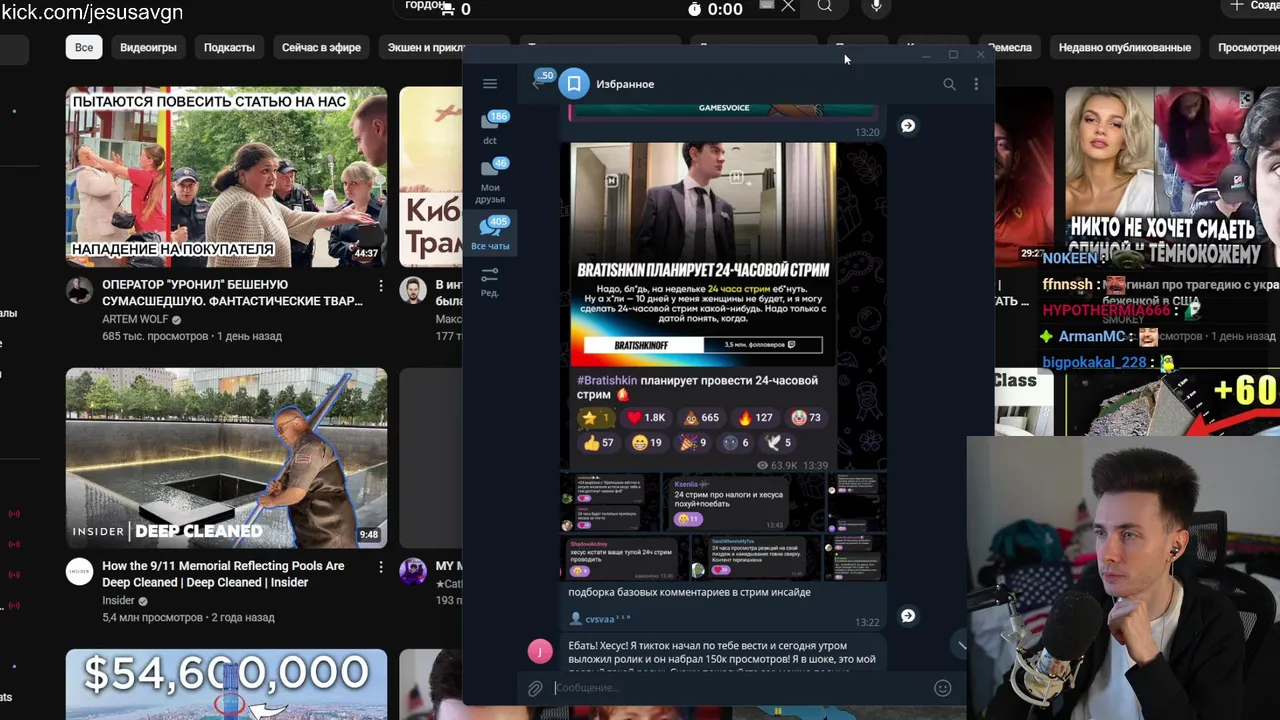Image resolution: width=1280 pixels, height=720 pixels.
Task: Select the Ремесла filter chip
Action: 1009,47
